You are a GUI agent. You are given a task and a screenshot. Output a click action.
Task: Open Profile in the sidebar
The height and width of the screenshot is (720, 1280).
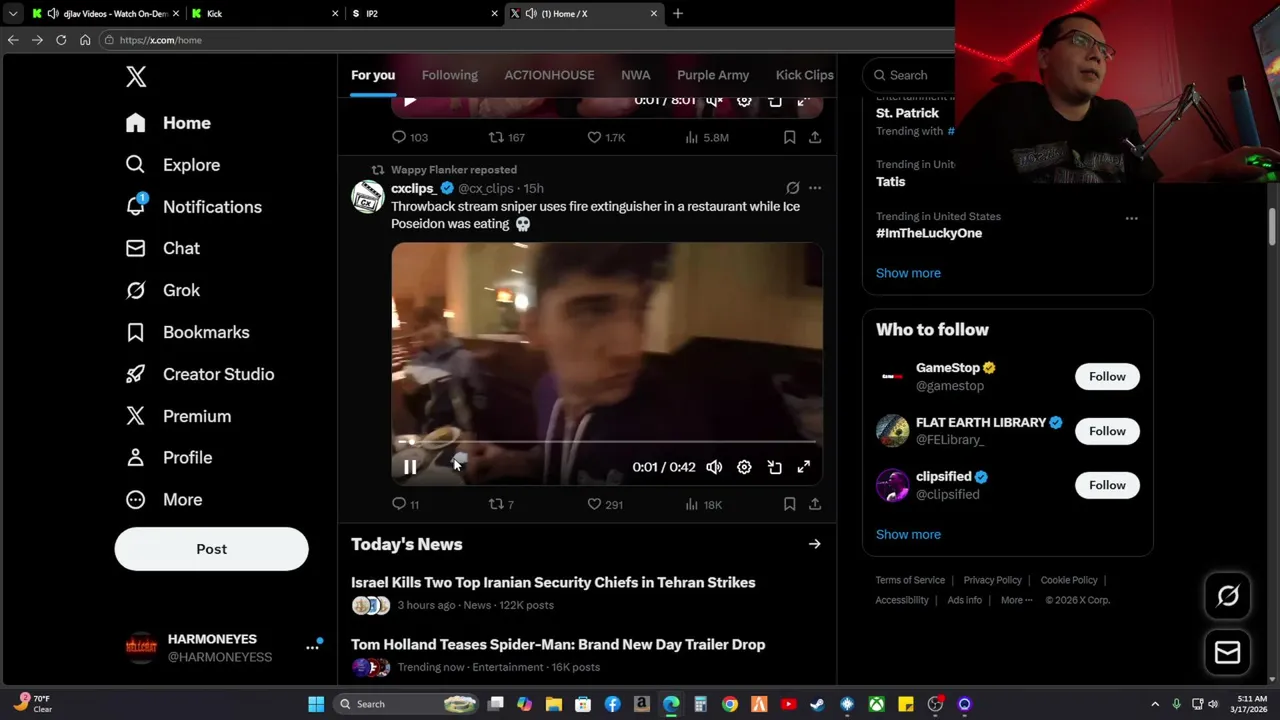click(x=168, y=457)
